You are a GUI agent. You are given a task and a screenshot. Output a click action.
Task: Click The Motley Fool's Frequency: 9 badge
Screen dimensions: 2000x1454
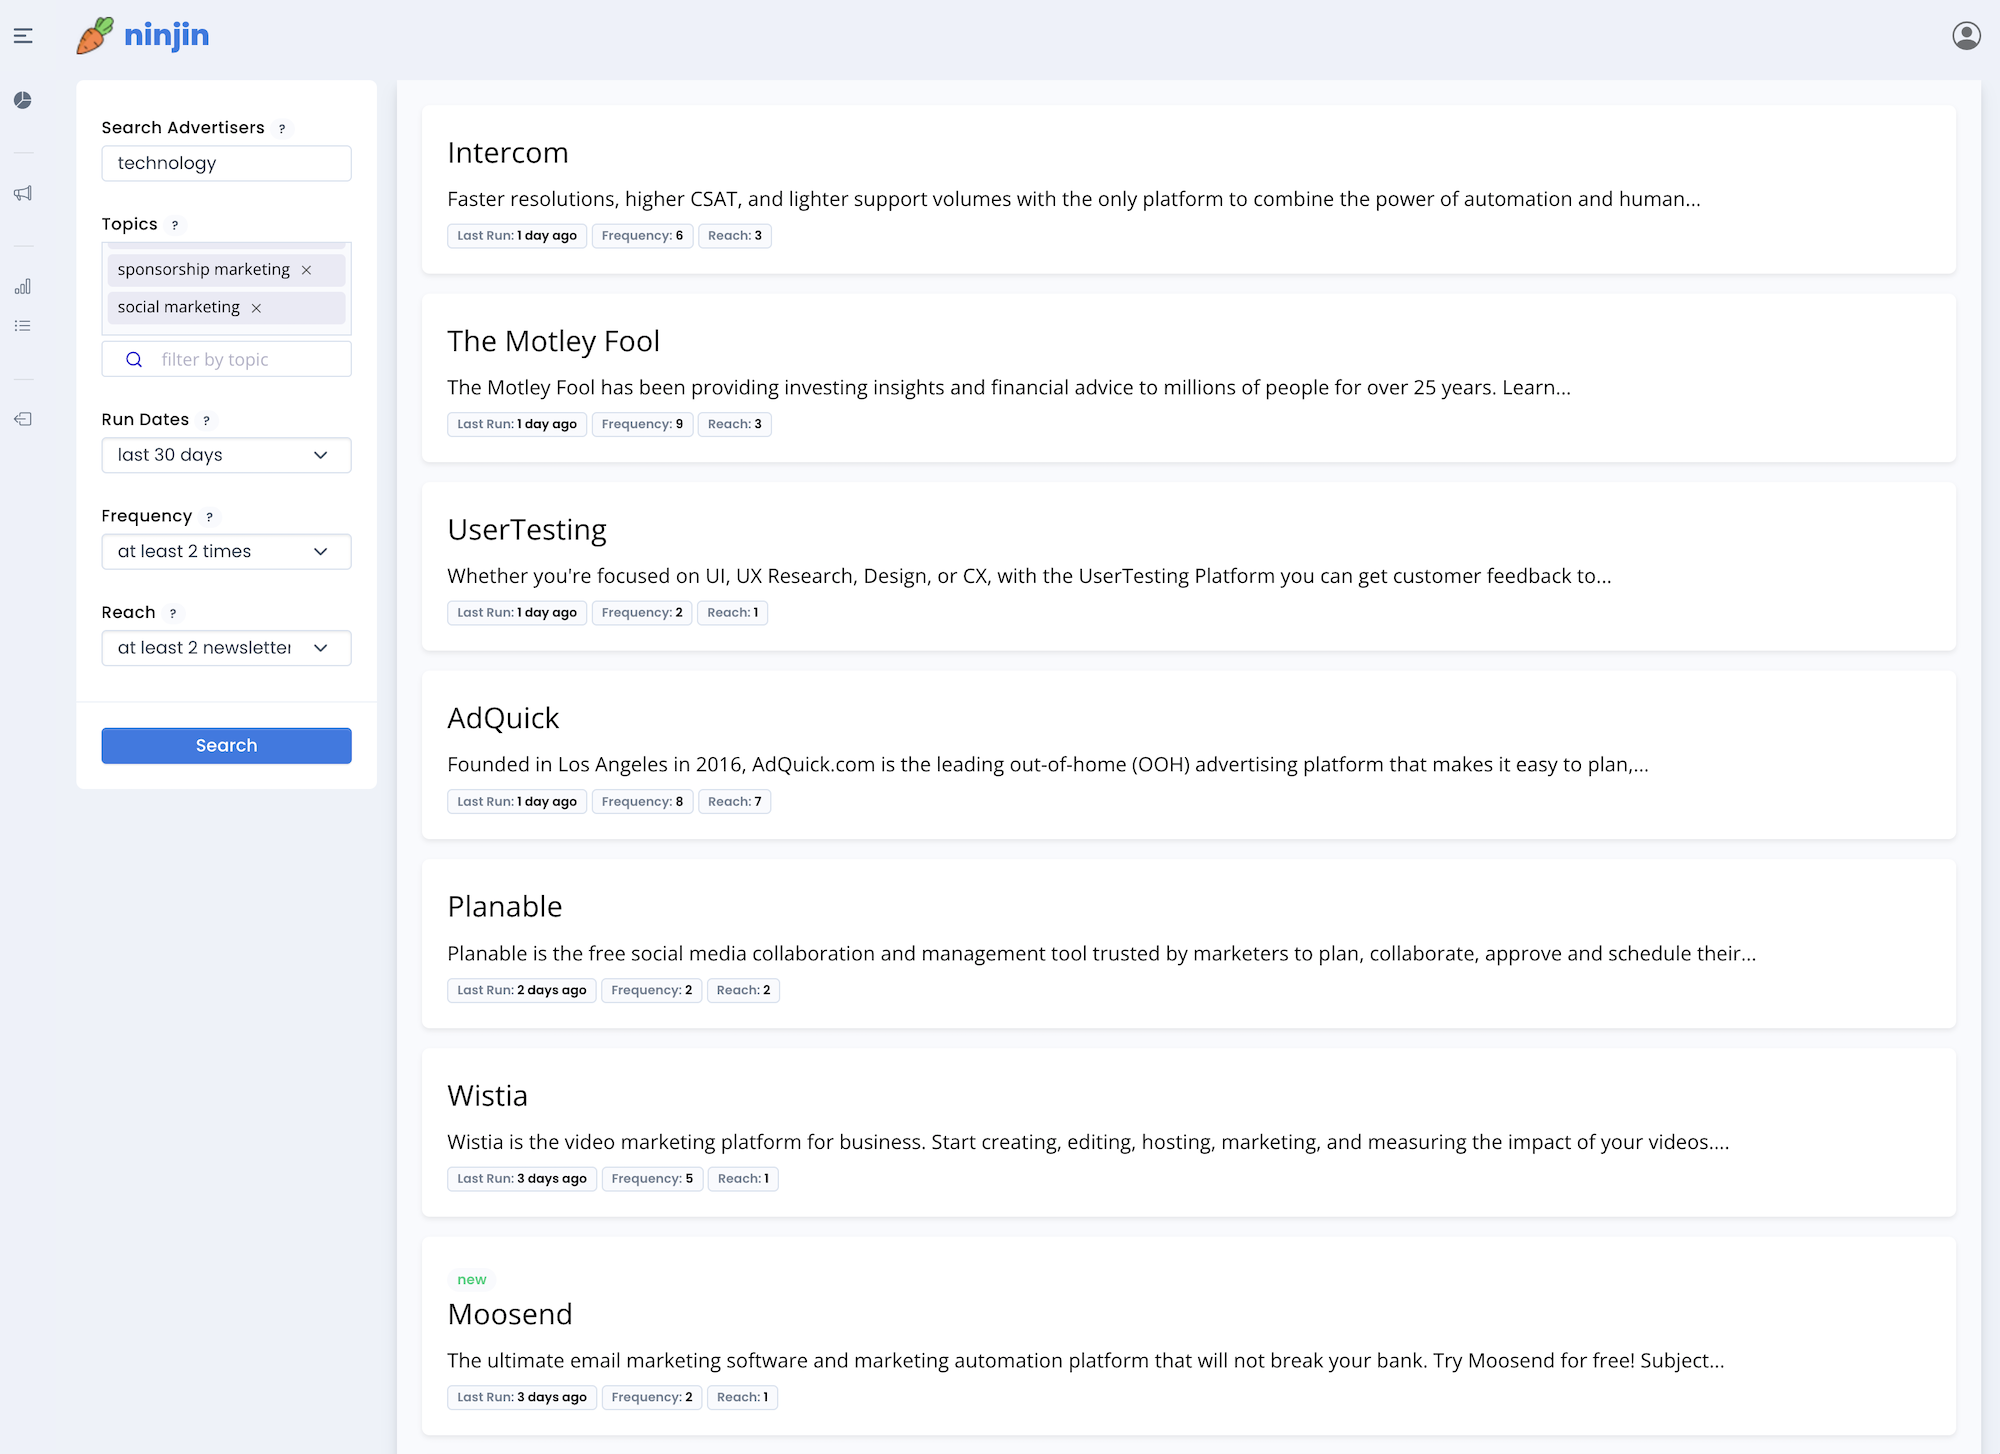click(642, 424)
